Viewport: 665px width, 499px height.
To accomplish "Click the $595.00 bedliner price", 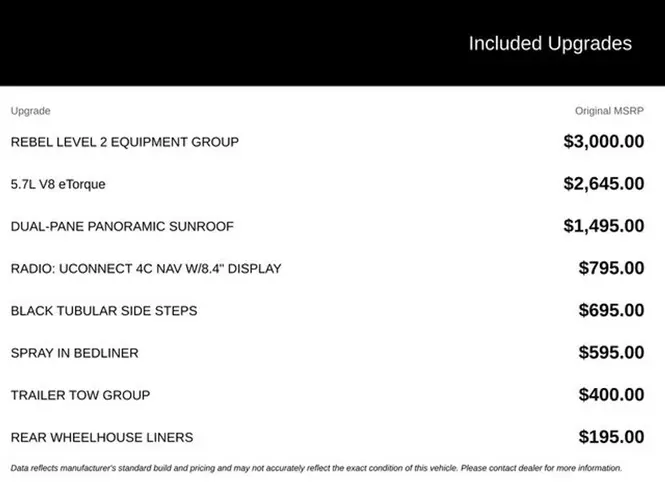I will pos(611,352).
